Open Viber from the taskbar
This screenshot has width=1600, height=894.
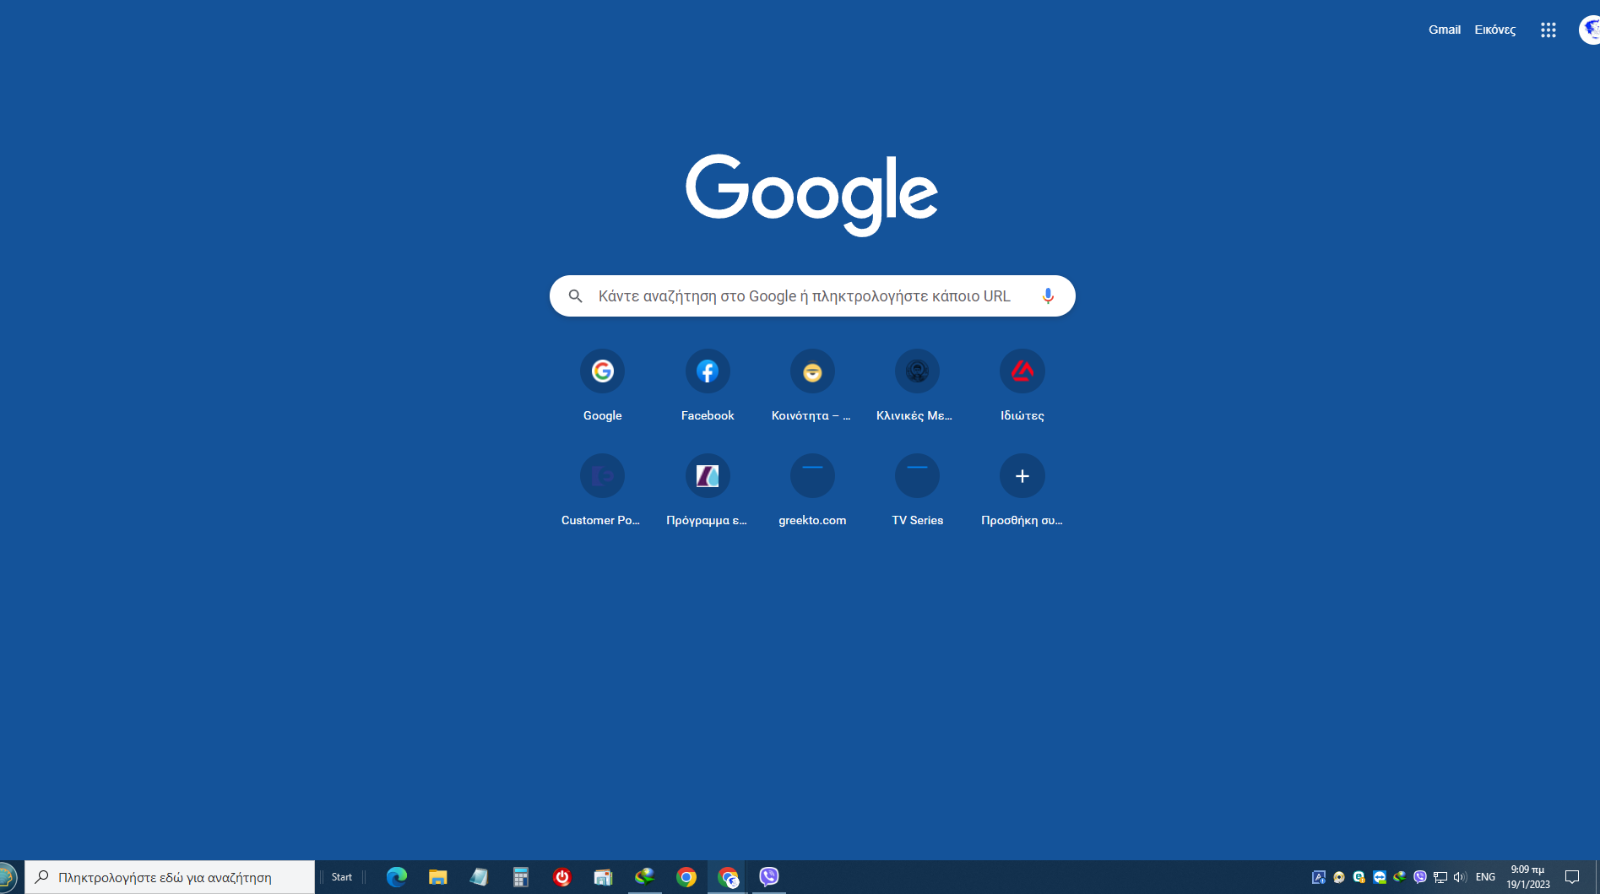pos(769,877)
